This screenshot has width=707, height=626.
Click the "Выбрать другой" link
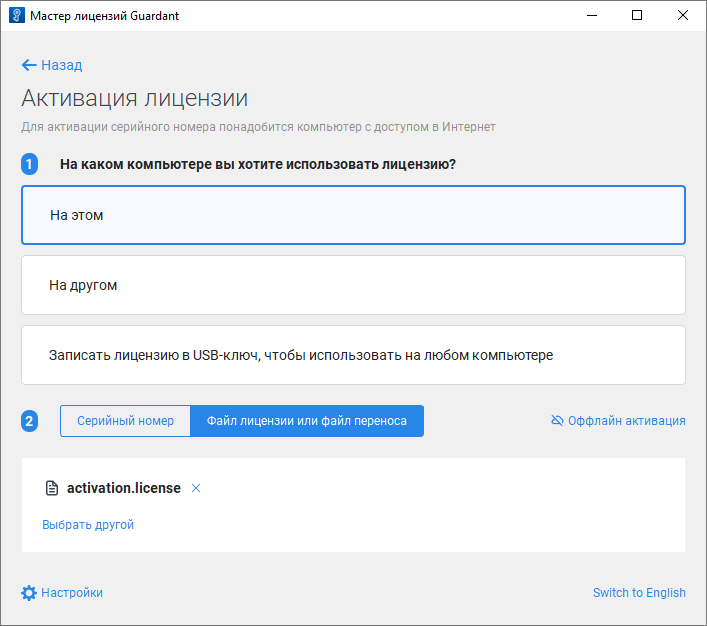88,525
